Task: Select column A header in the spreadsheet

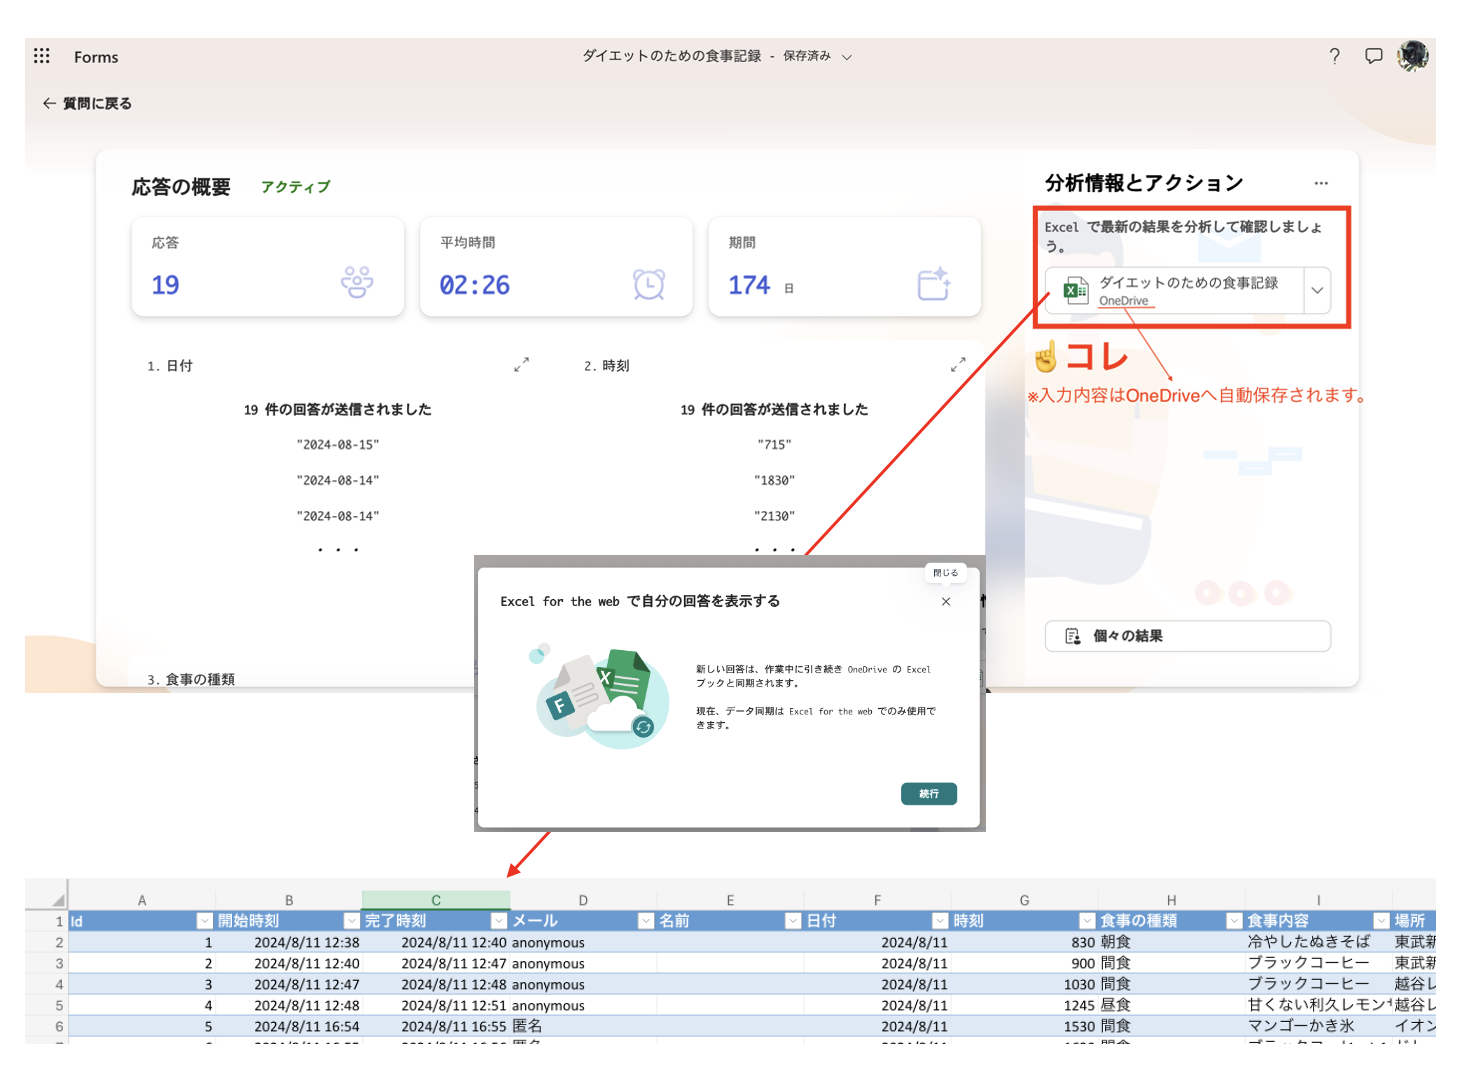Action: [142, 900]
